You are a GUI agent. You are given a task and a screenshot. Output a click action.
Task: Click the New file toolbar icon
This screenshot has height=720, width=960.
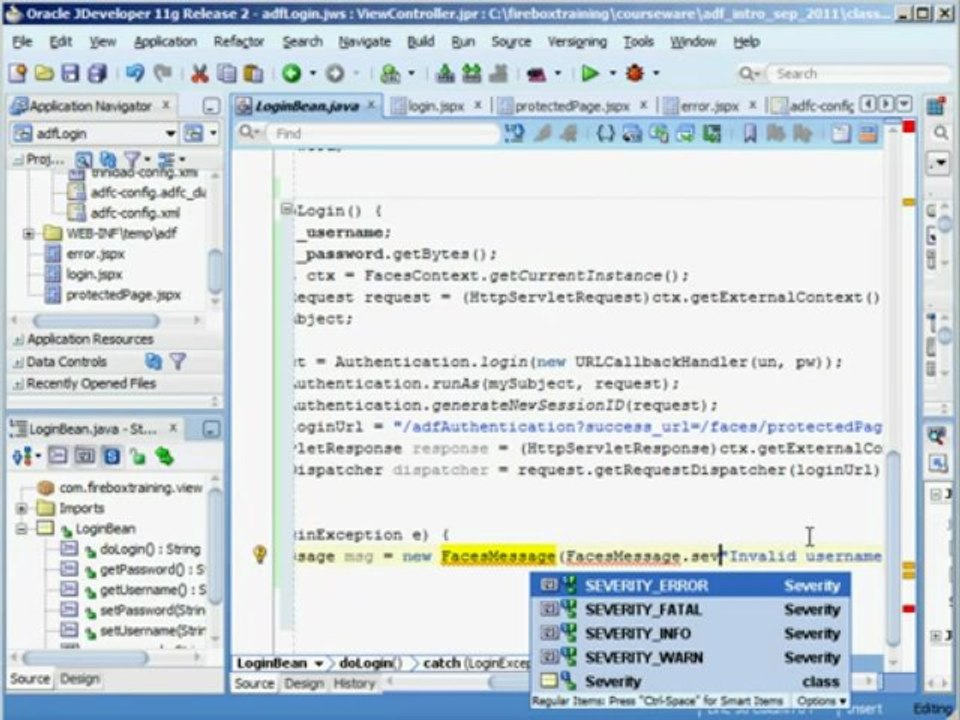(18, 73)
